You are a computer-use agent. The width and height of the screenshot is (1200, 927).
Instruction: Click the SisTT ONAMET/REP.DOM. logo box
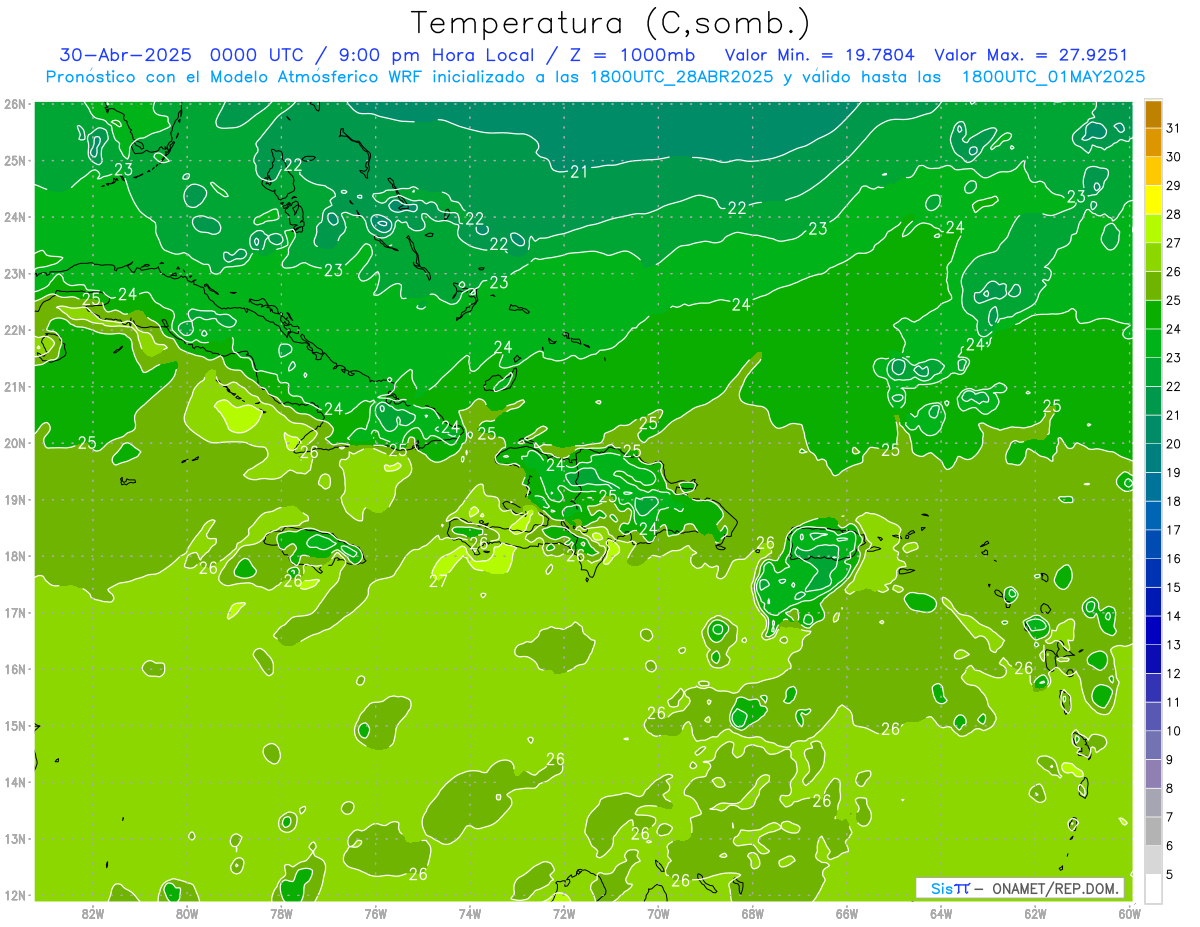[x=1020, y=888]
